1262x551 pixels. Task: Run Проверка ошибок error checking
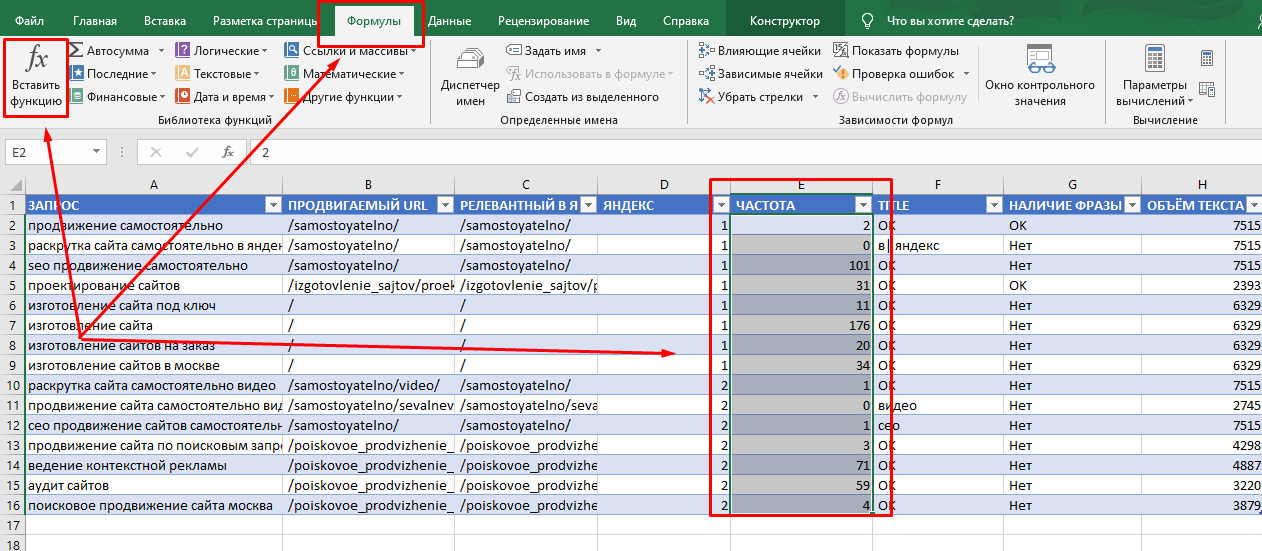(x=893, y=74)
